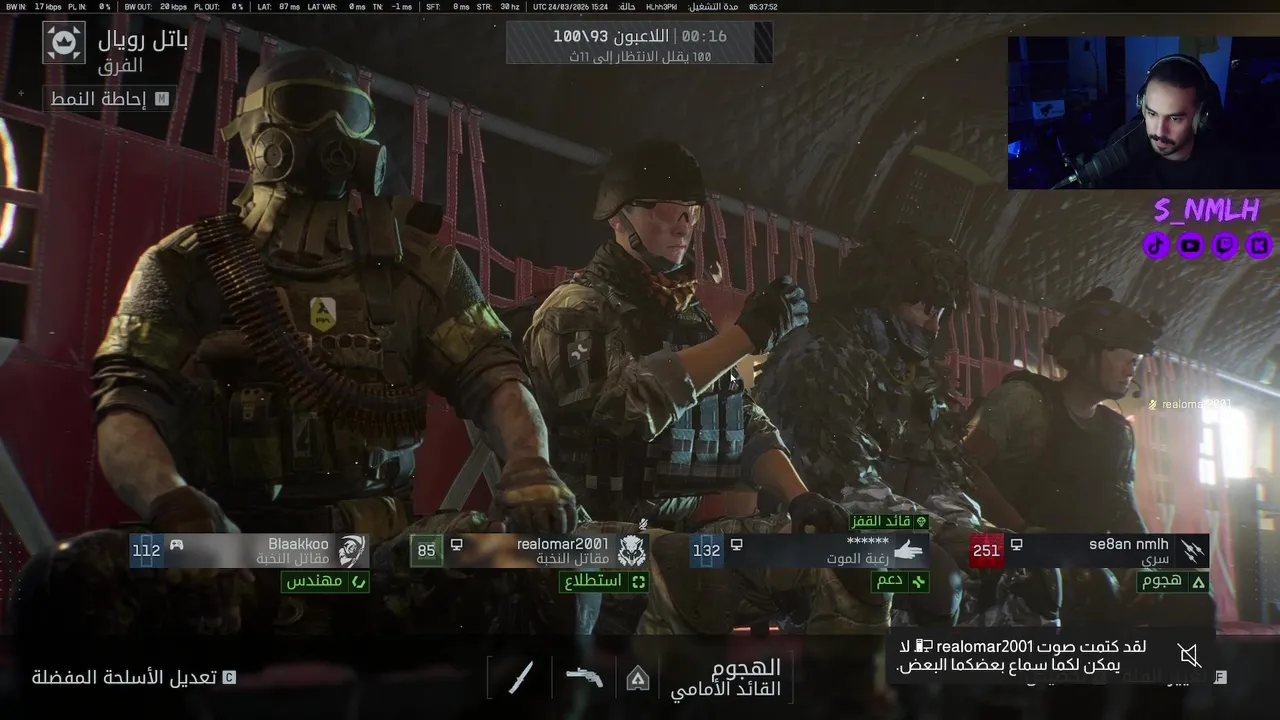Screen dimensions: 1280x720
Task: Select realomar2001 player card name
Action: tap(562, 544)
